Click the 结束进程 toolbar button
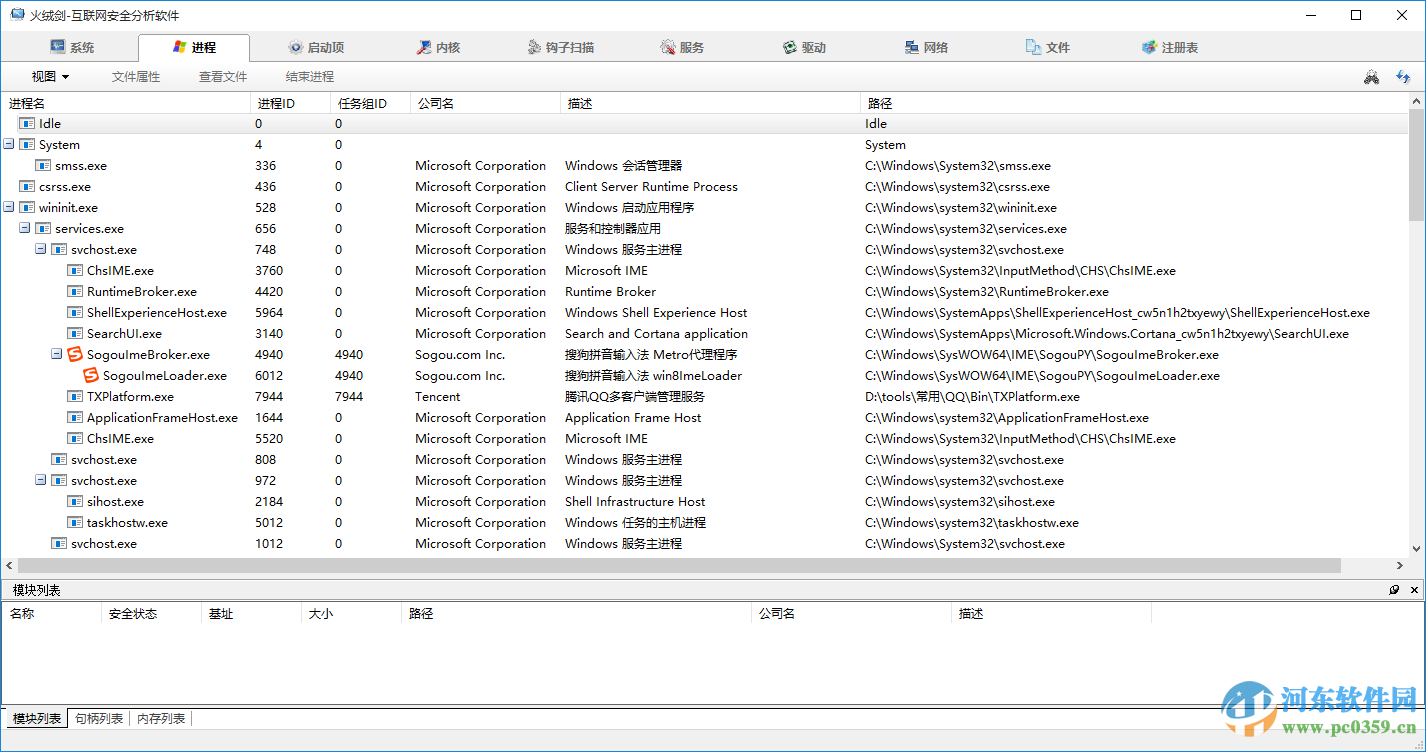Image resolution: width=1426 pixels, height=752 pixels. click(x=310, y=77)
